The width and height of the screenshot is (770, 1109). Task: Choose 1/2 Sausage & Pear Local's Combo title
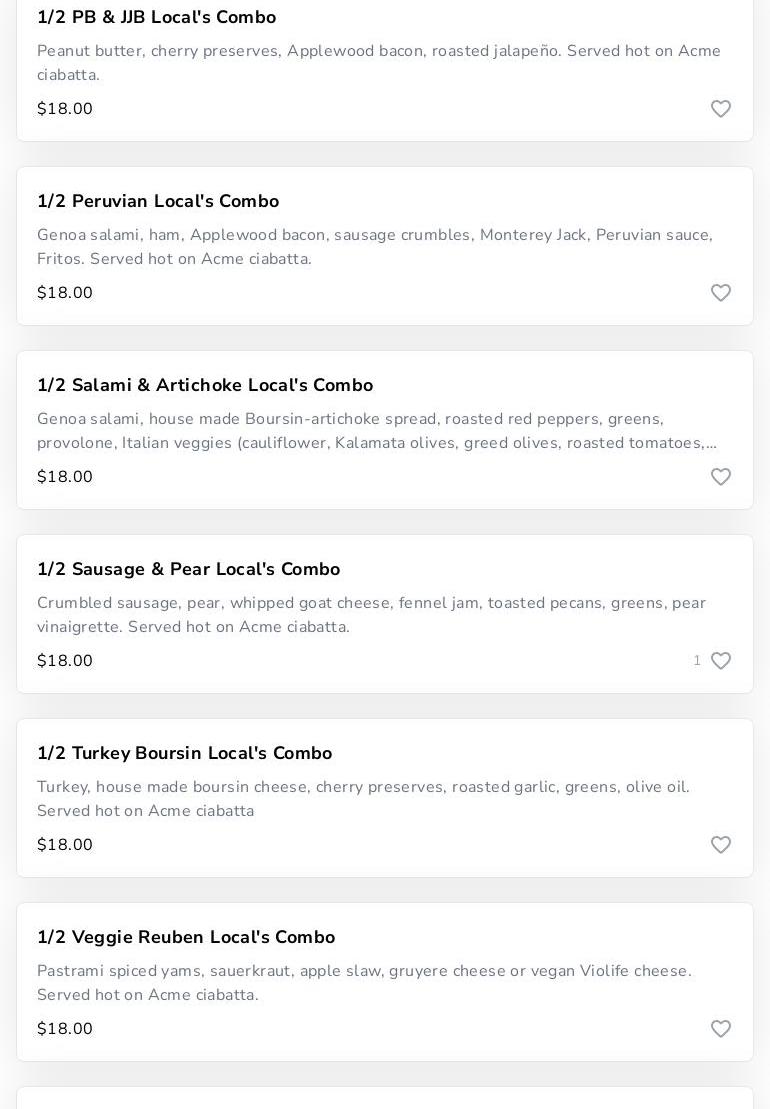tap(188, 569)
